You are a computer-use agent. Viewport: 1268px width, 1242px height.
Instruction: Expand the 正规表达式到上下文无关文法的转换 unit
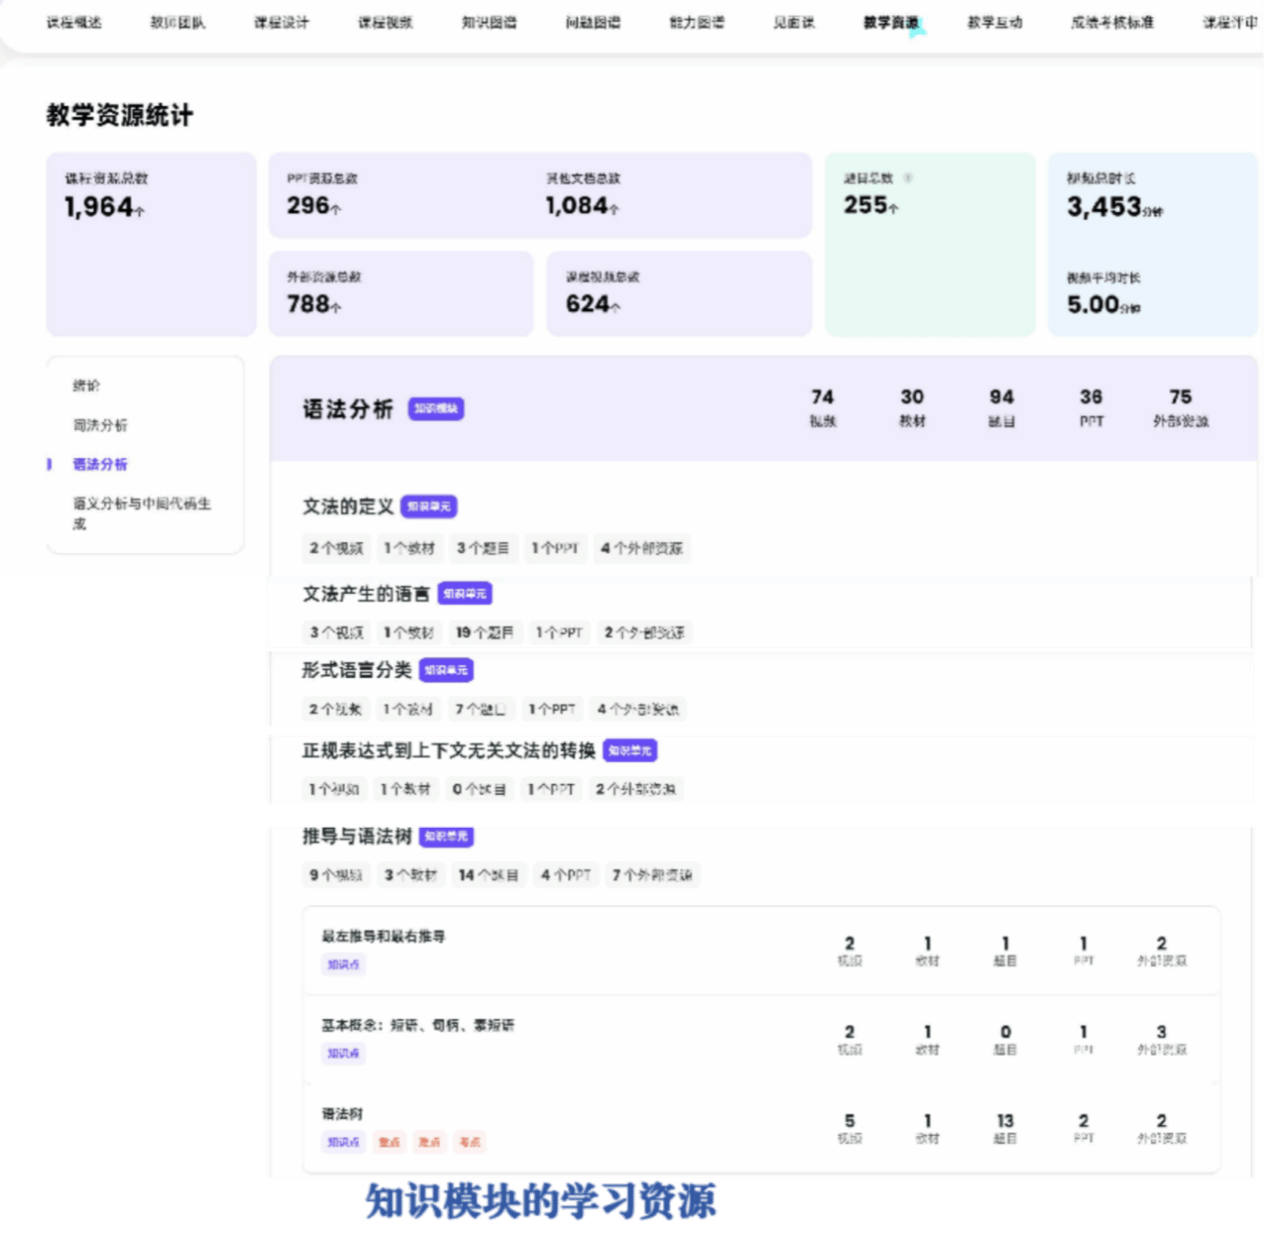[x=448, y=750]
